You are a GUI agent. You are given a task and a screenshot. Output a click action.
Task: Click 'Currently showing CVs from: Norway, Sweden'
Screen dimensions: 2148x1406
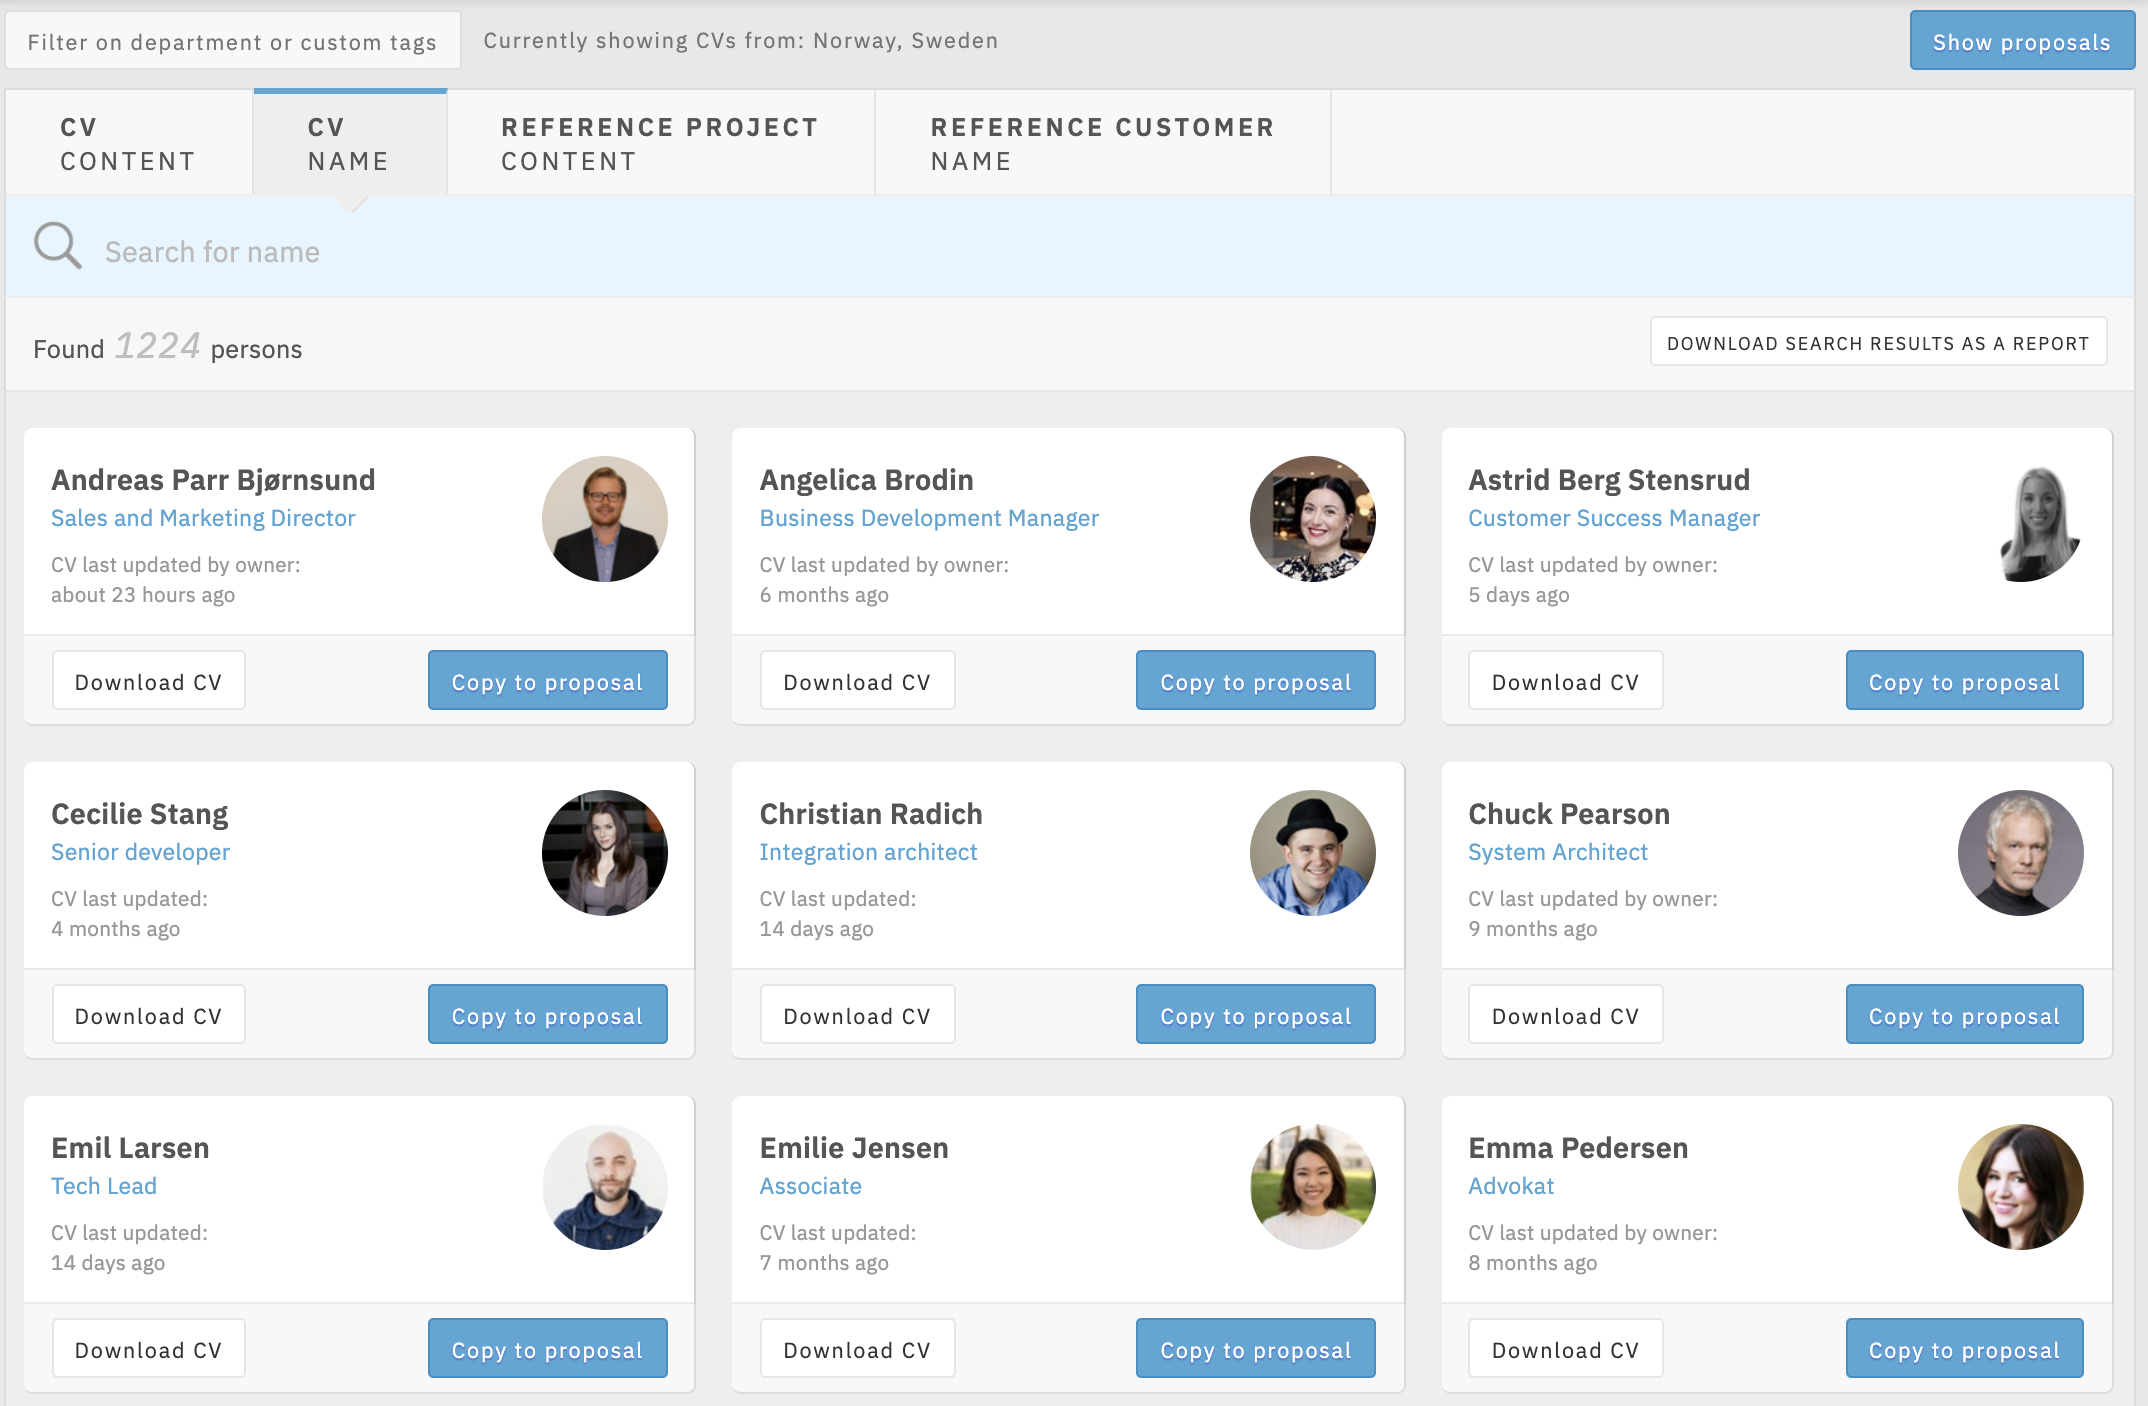741,41
